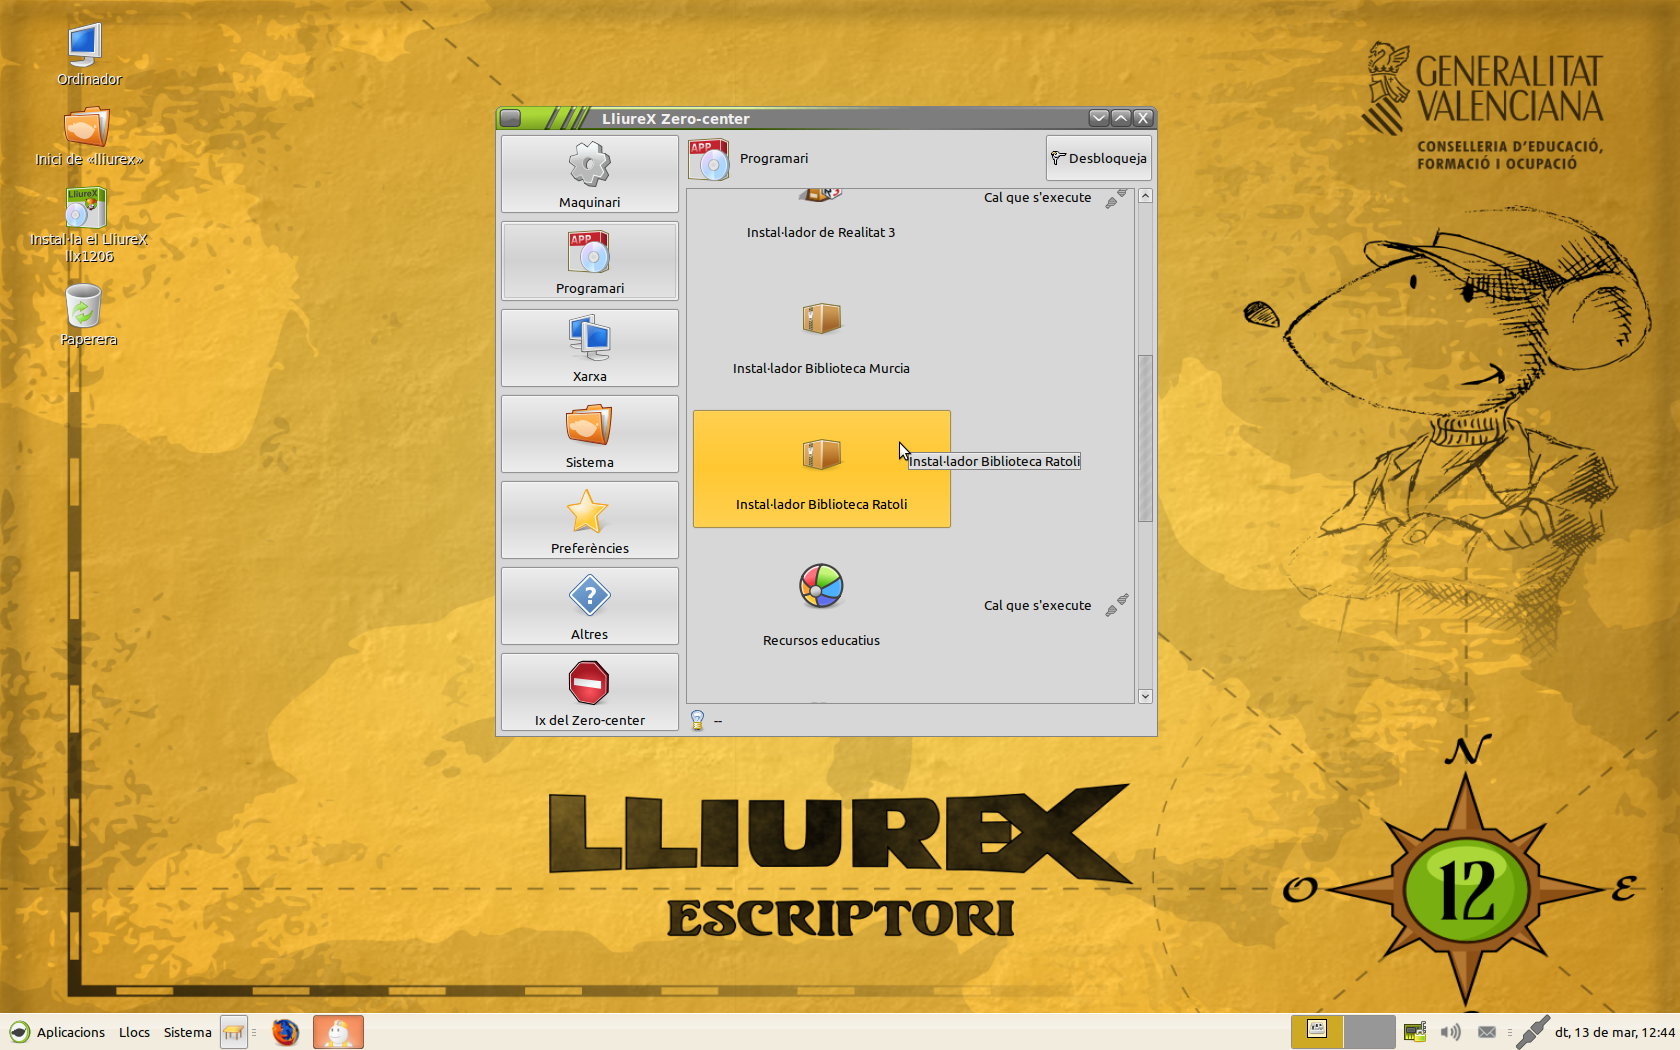
Task: Click the Instal·lador Biblioteca Murcia label
Action: 821,368
